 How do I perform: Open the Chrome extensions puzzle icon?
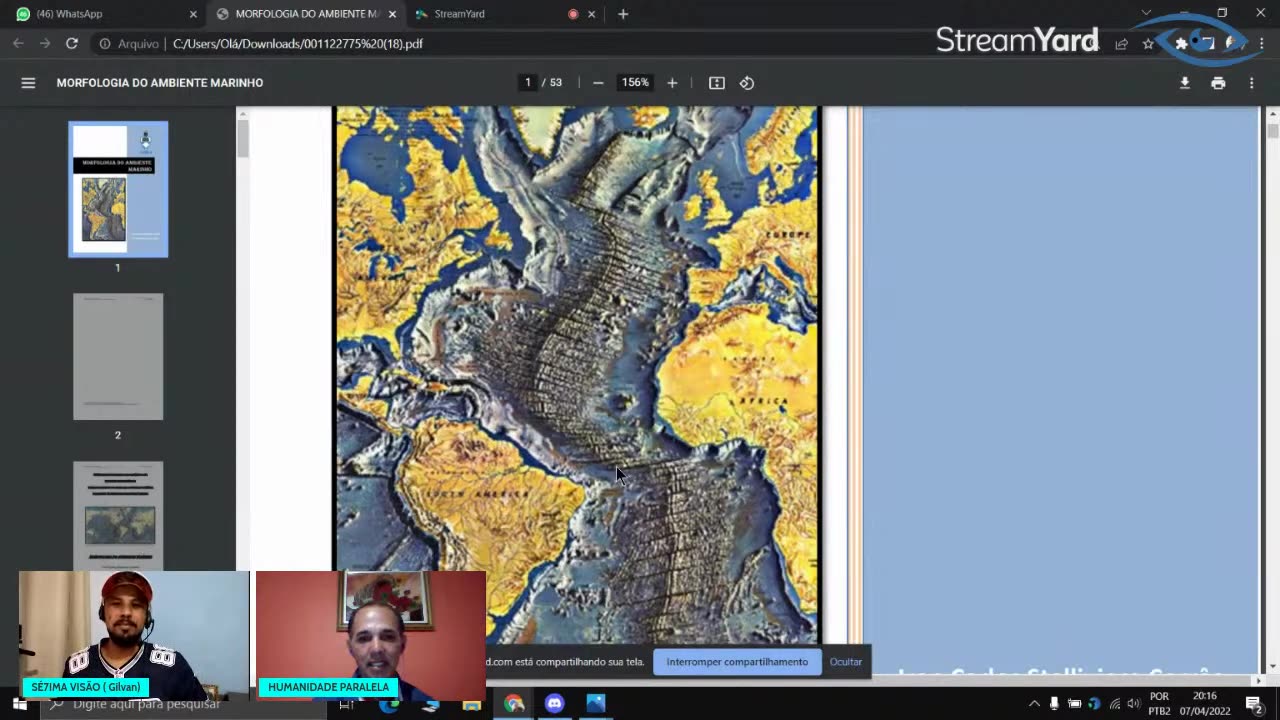1181,44
